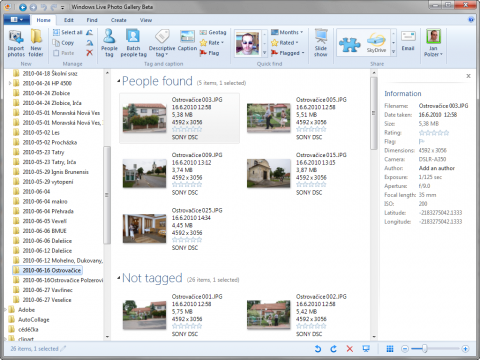Select thumbnail Ostrovačice005.JPG

coord(269,118)
